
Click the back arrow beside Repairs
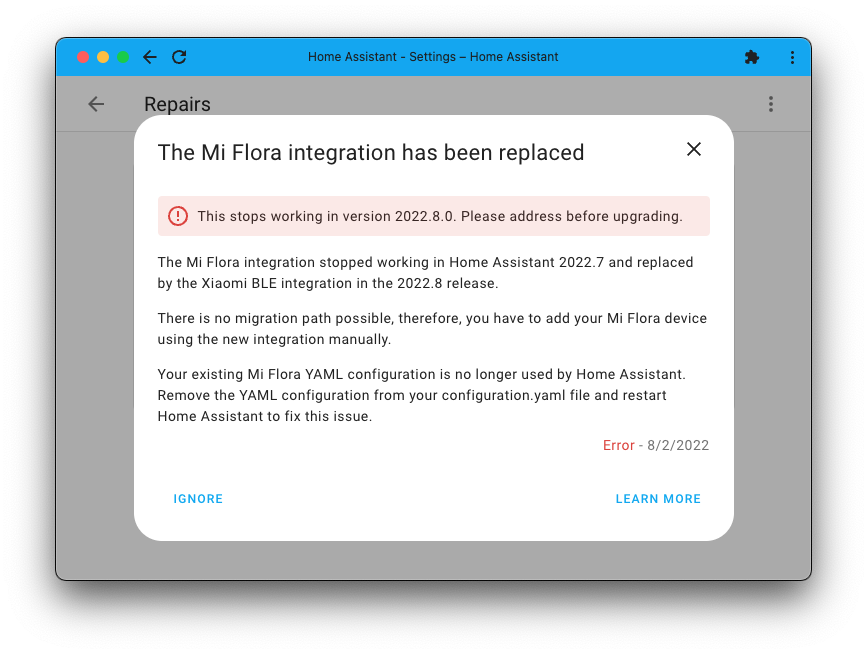coord(95,104)
